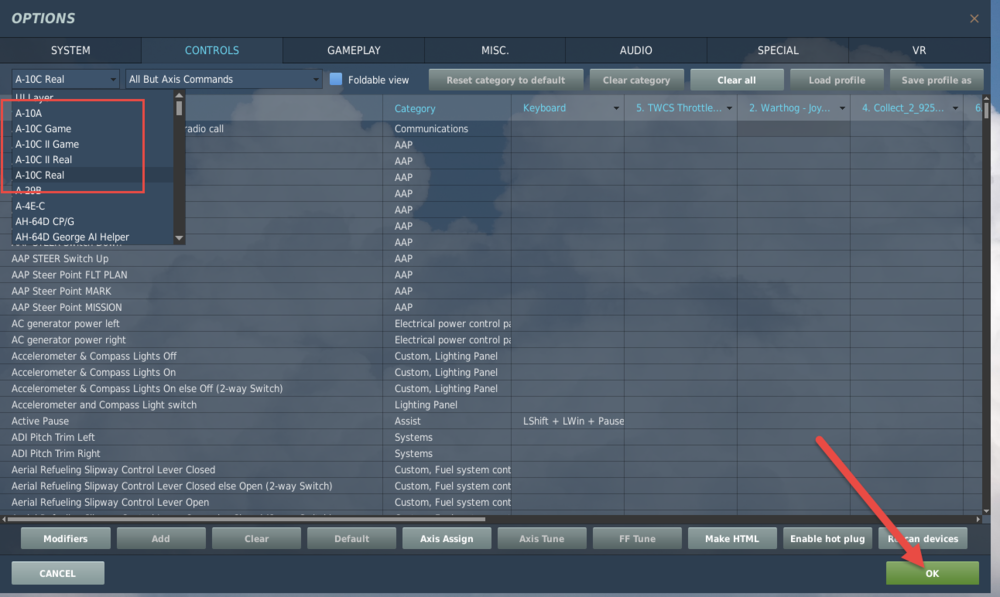Click the green OK button
The image size is (1000, 597).
pos(932,573)
